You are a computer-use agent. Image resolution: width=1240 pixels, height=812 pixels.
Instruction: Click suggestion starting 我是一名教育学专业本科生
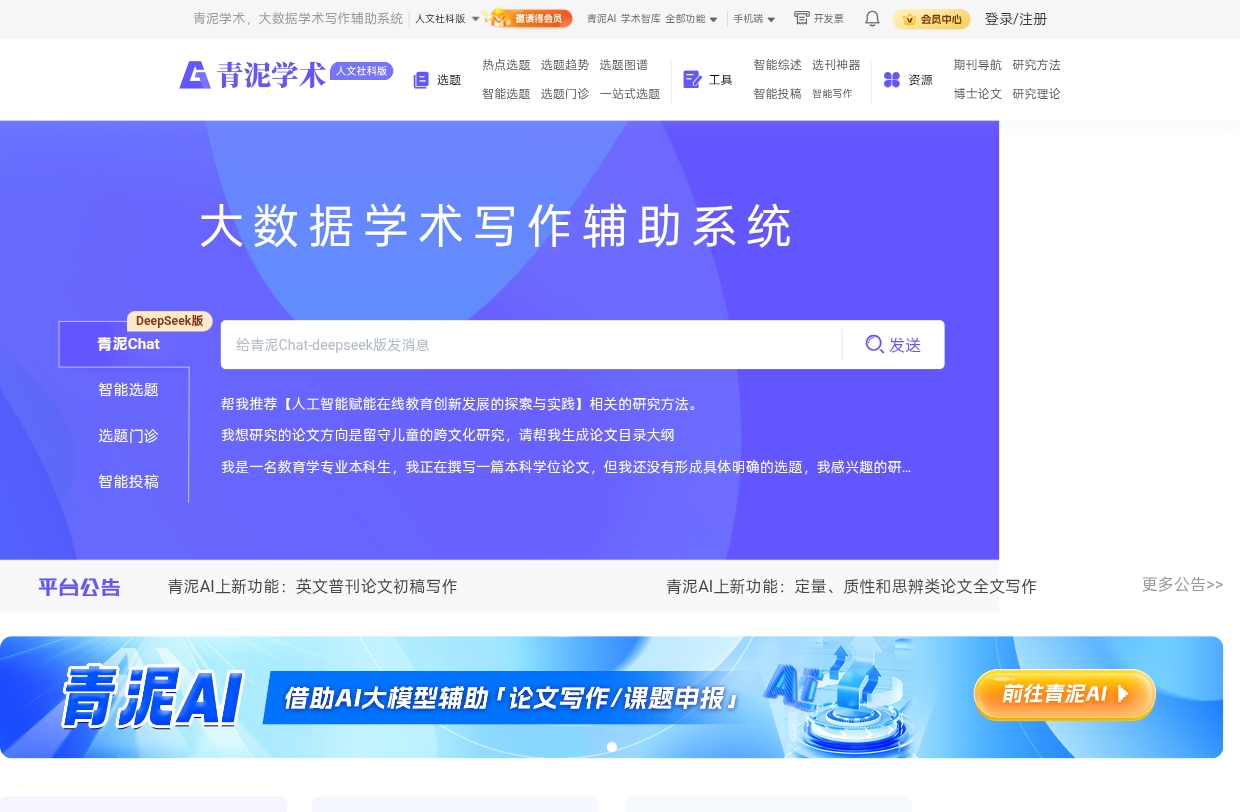click(x=566, y=467)
